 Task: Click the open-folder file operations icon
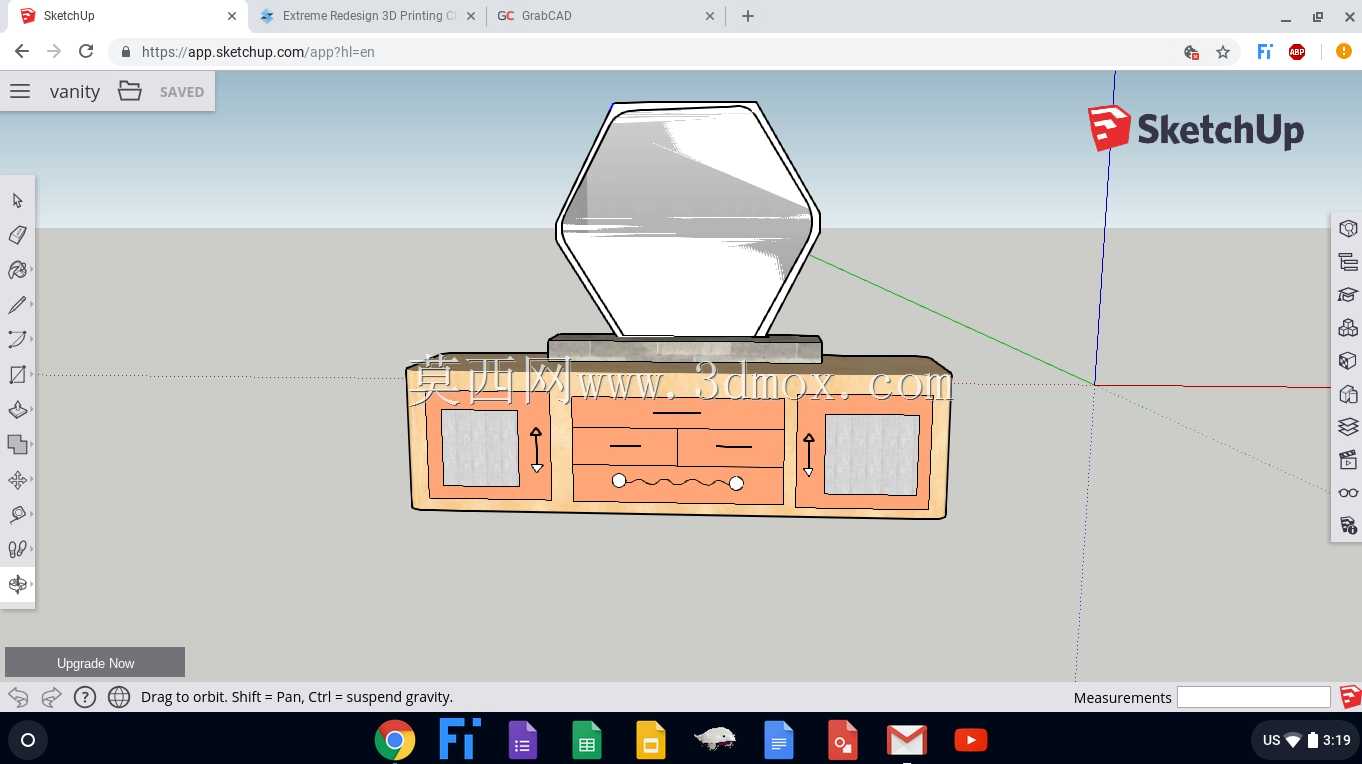pyautogui.click(x=130, y=91)
